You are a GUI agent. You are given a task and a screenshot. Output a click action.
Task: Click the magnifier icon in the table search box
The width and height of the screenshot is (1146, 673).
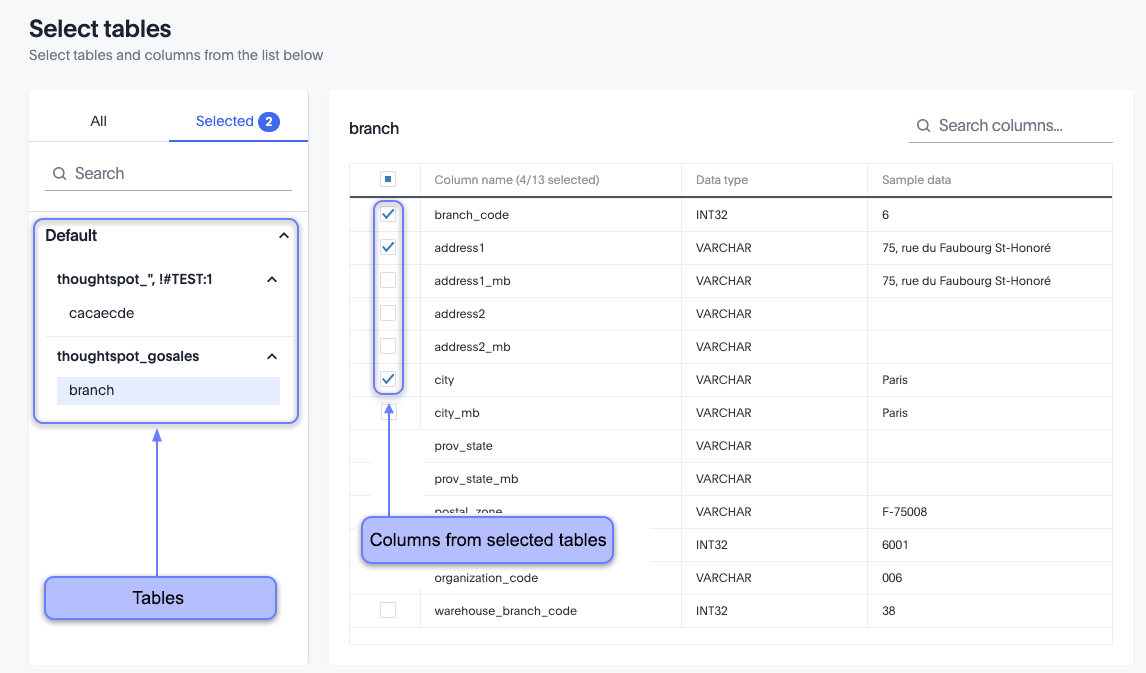click(x=59, y=173)
